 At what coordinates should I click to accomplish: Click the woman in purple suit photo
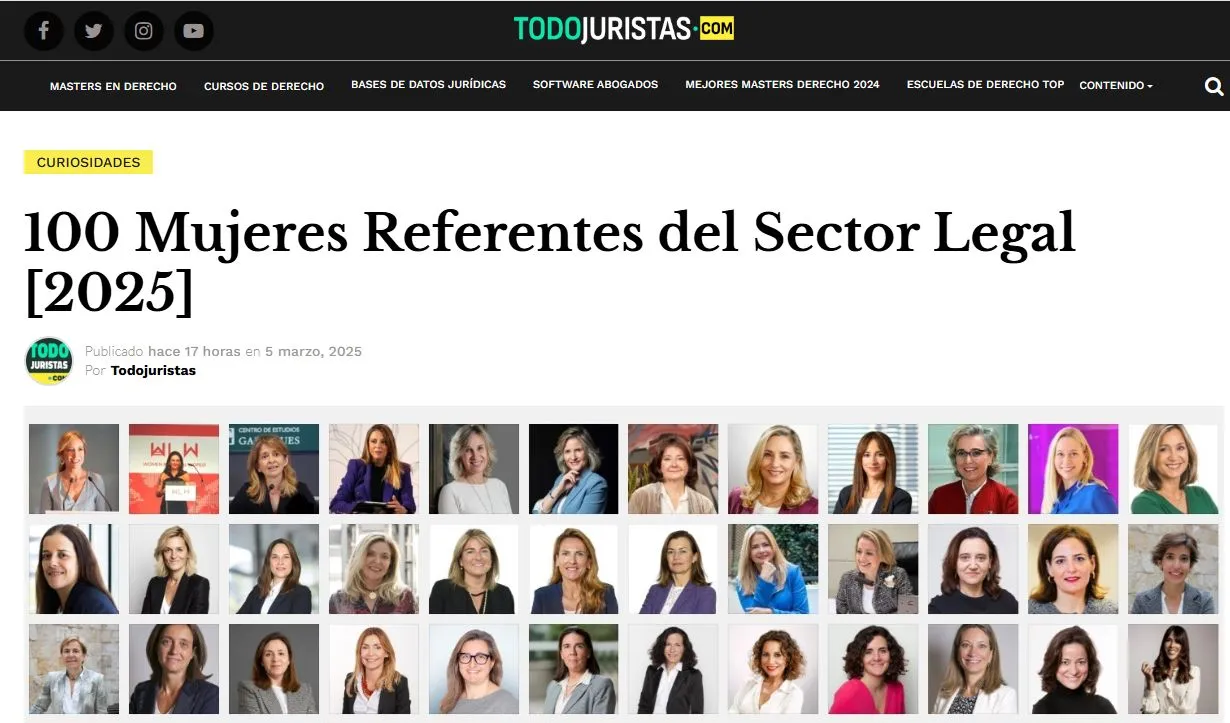click(x=374, y=468)
